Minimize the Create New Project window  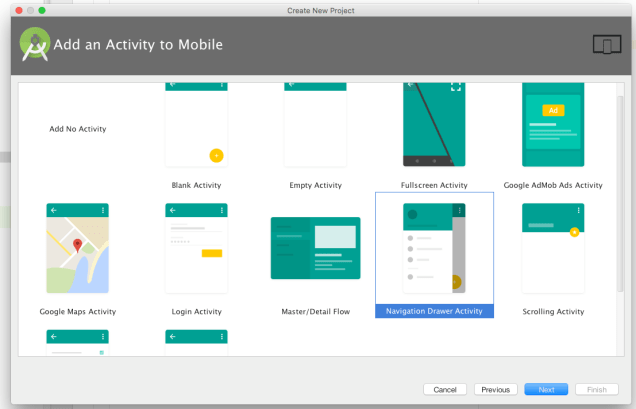point(30,10)
